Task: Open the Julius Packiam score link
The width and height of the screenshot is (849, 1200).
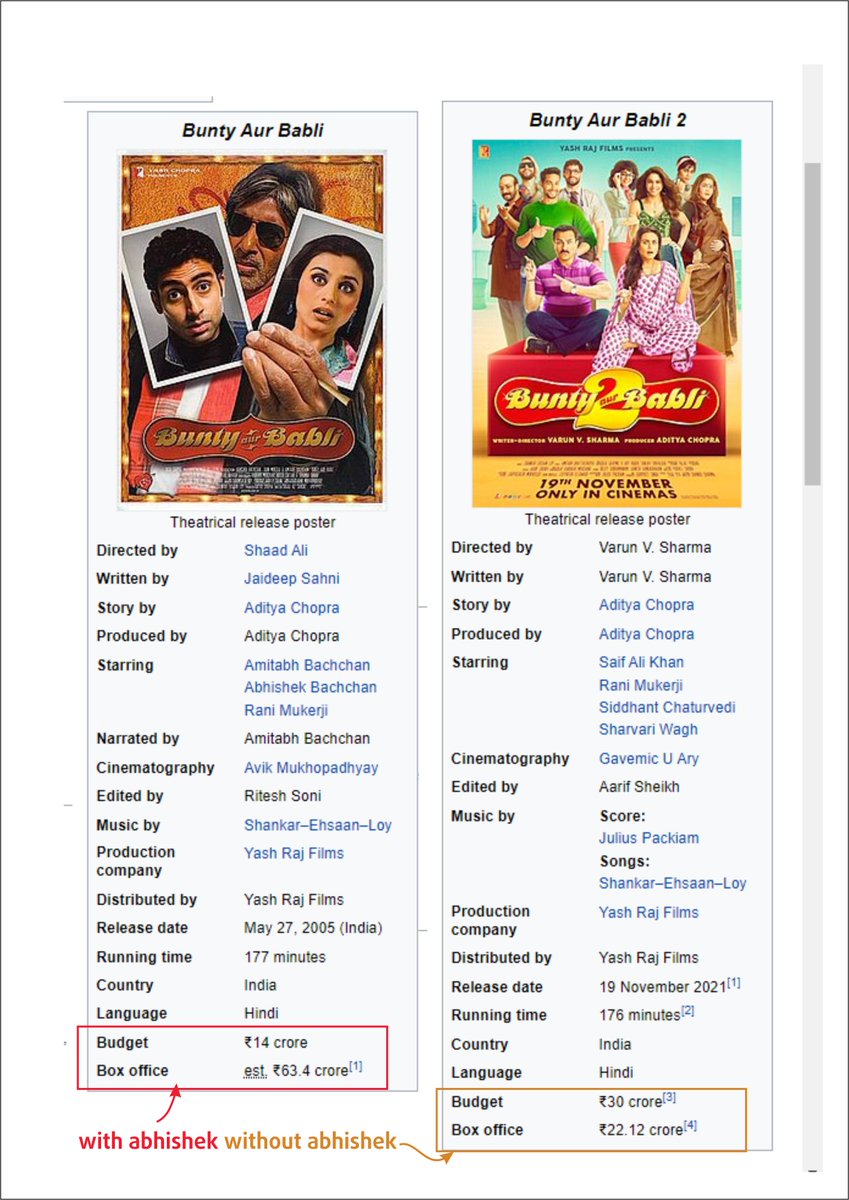Action: click(x=649, y=838)
